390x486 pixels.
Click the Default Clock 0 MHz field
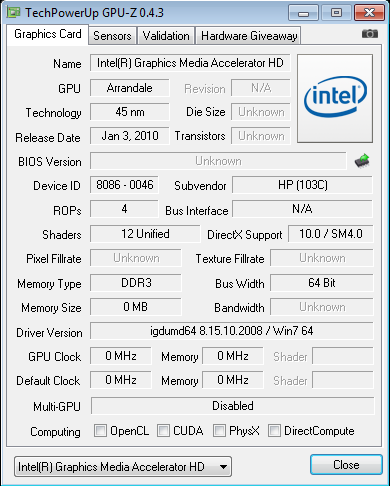121,380
